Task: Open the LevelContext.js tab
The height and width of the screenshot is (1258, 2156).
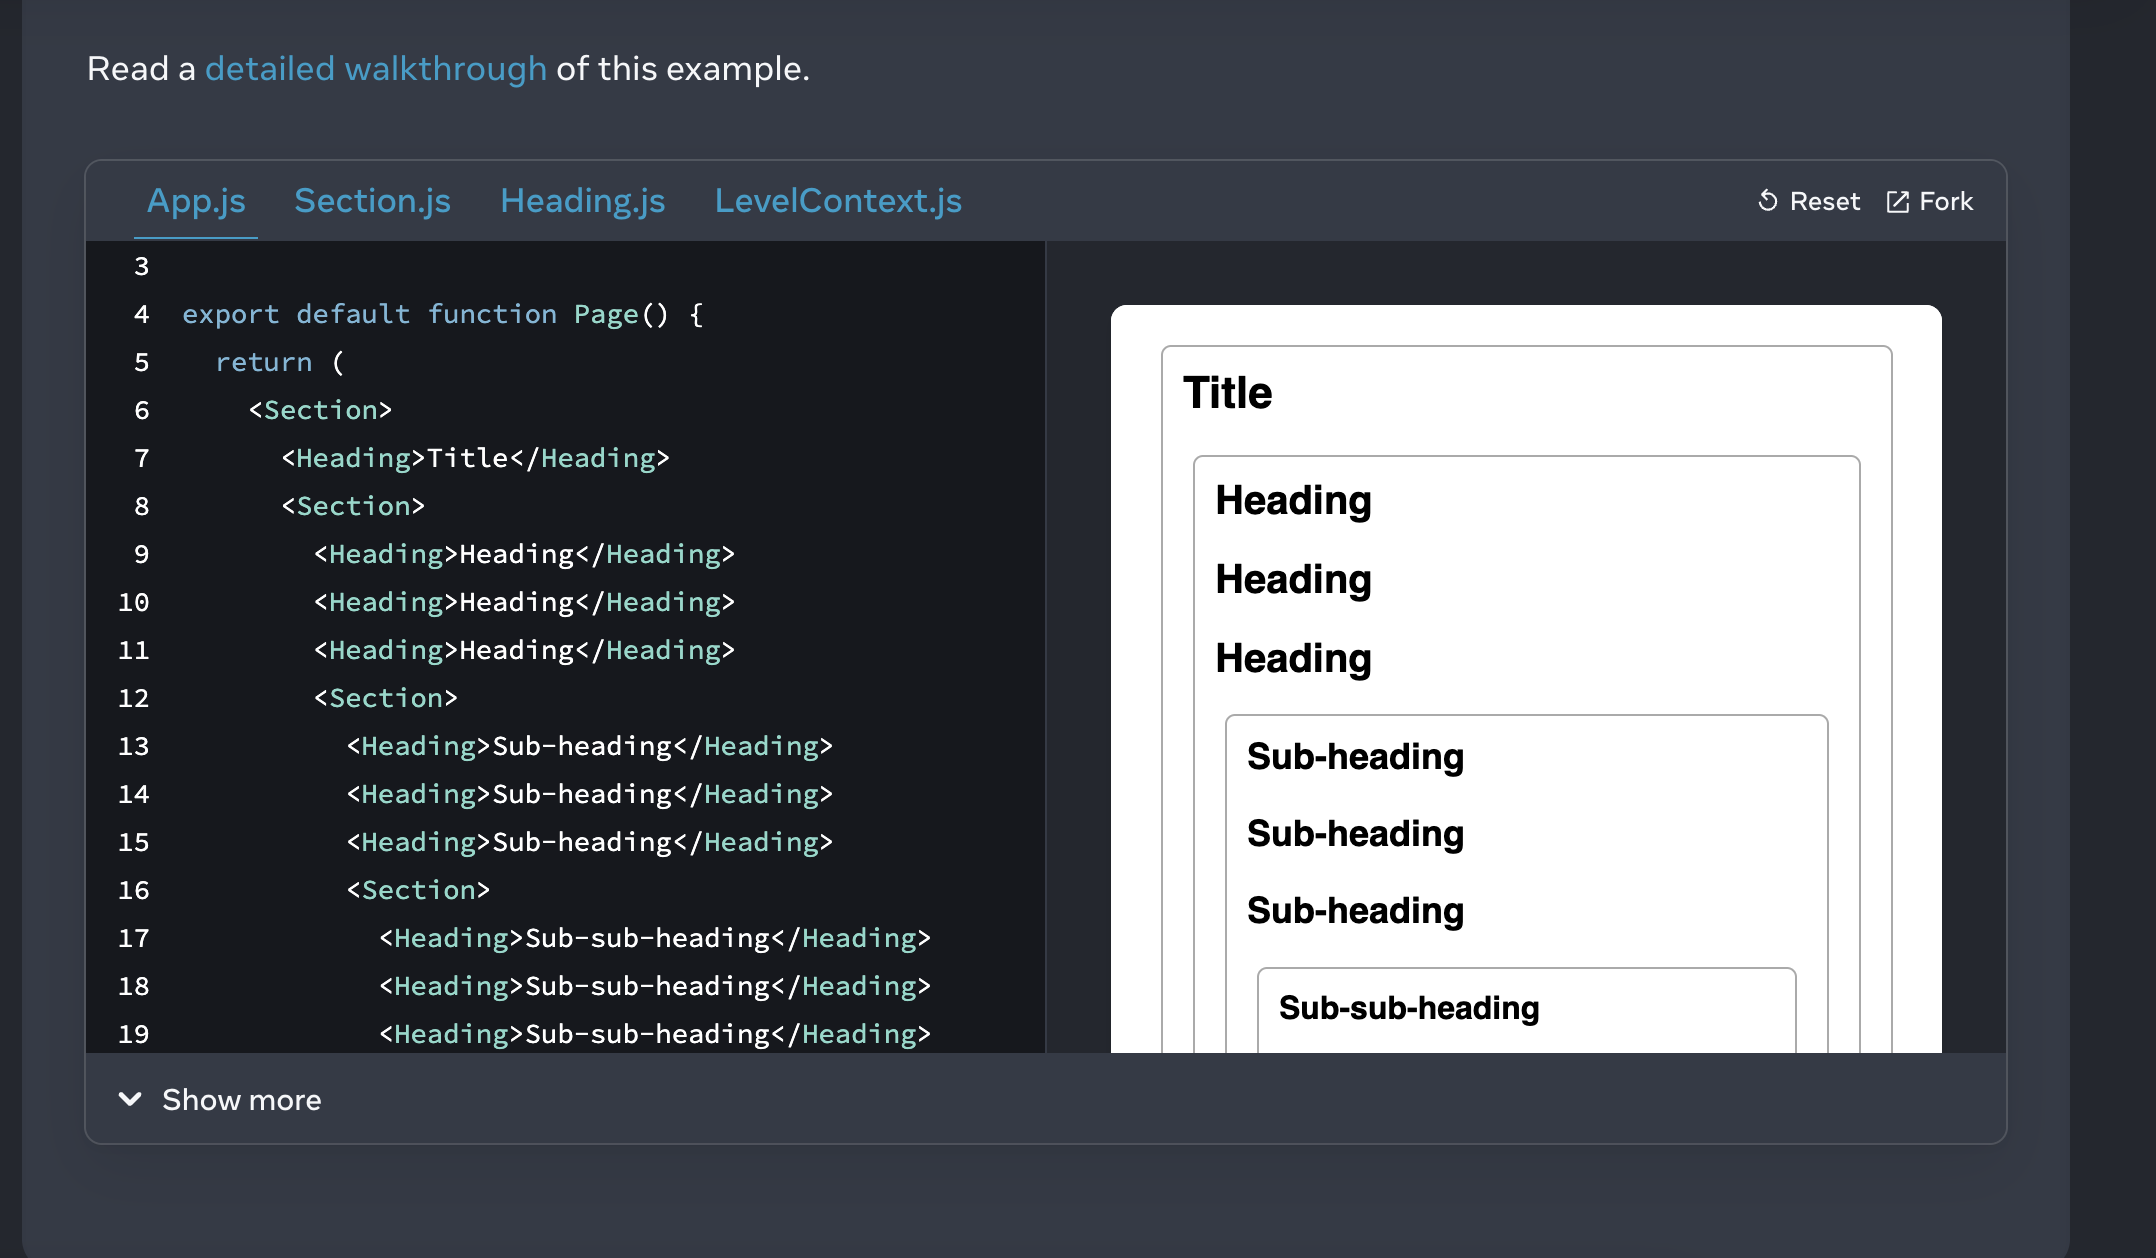Action: point(838,201)
